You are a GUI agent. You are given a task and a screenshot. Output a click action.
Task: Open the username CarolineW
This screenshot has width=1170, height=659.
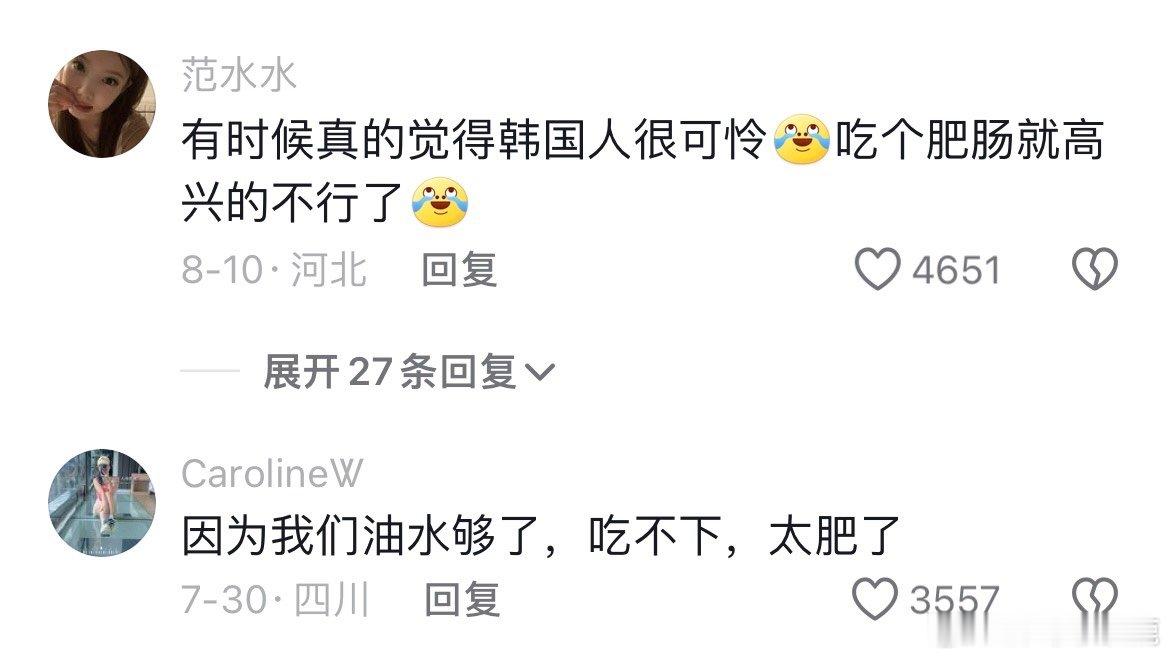pyautogui.click(x=272, y=474)
